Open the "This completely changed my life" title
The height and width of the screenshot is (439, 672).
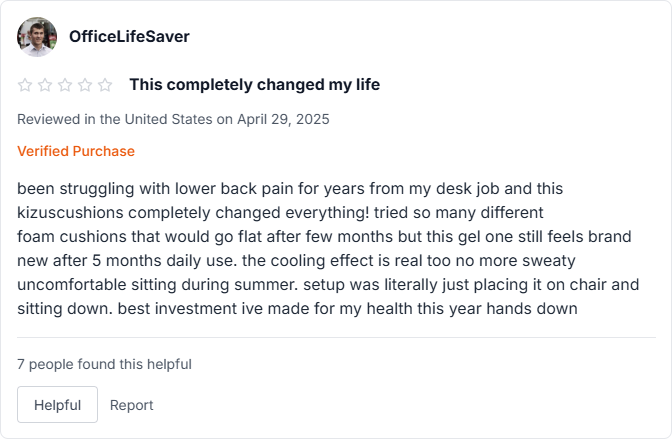[x=254, y=85]
